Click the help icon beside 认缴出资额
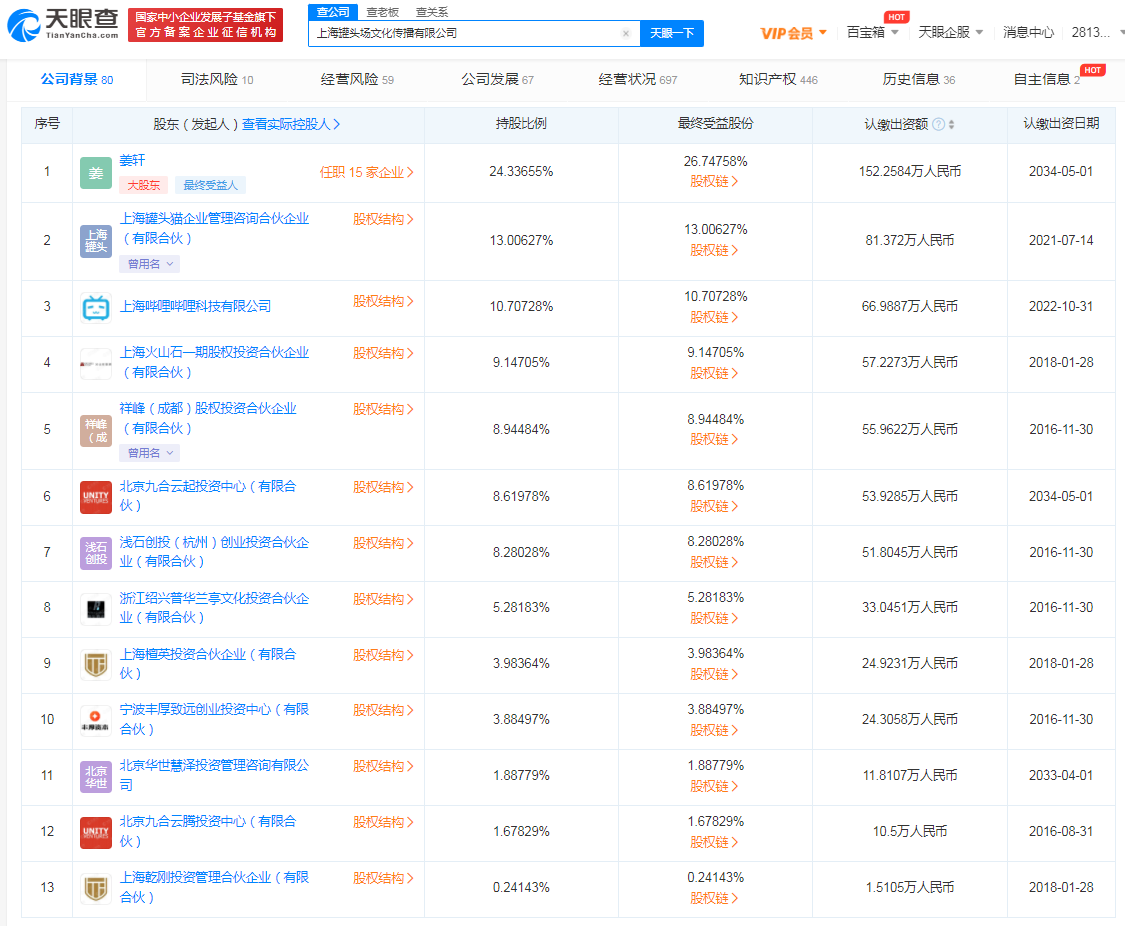 click(938, 125)
